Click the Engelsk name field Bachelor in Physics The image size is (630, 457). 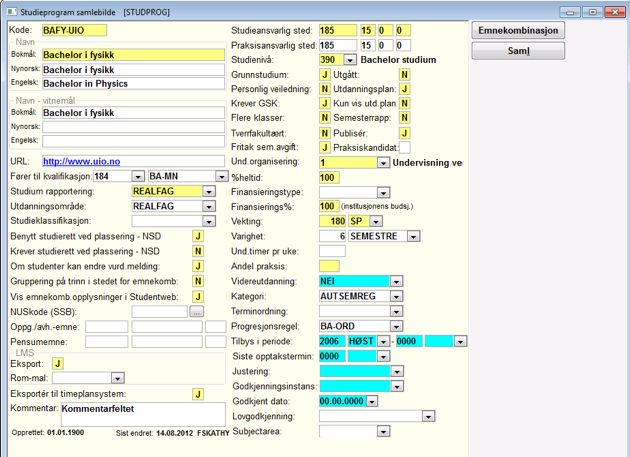(x=133, y=84)
